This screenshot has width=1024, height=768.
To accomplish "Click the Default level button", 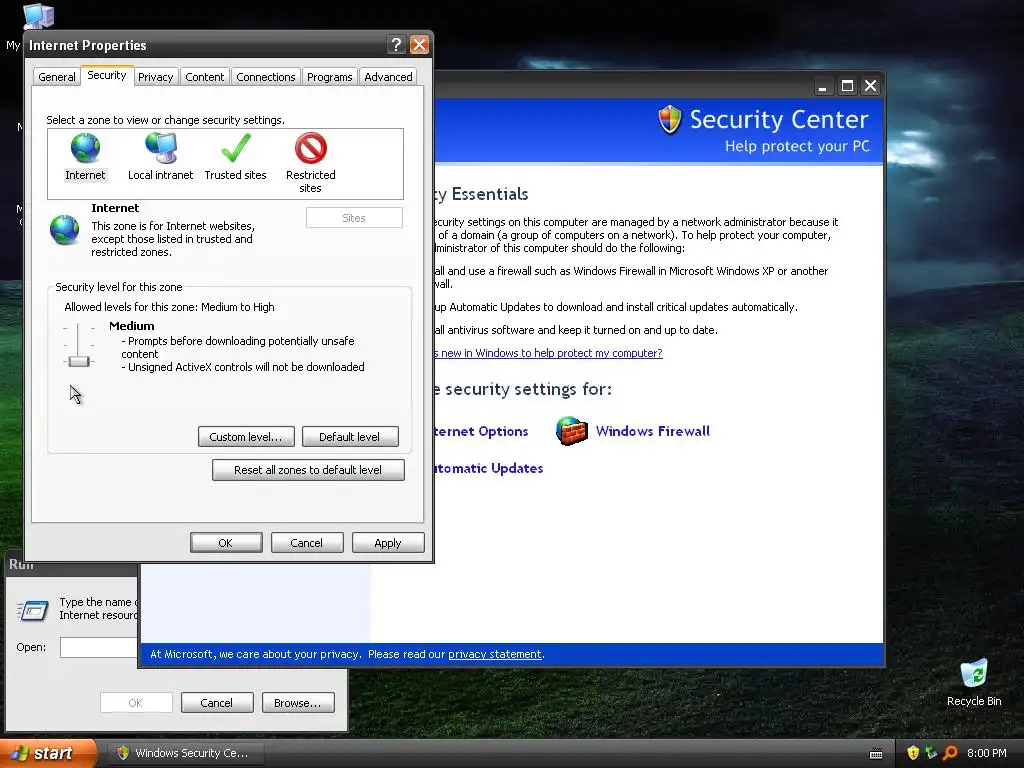I will click(350, 437).
